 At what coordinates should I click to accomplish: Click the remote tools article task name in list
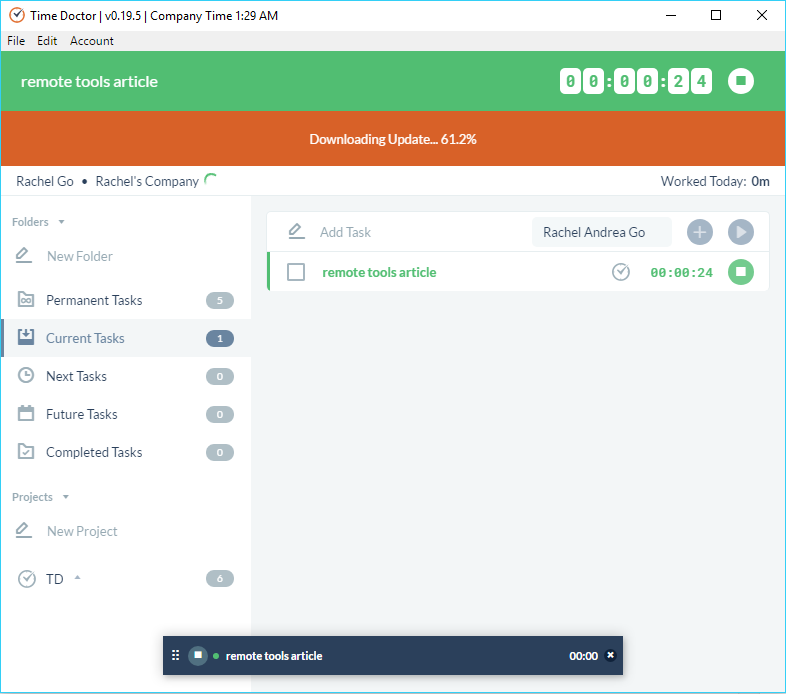tap(379, 272)
